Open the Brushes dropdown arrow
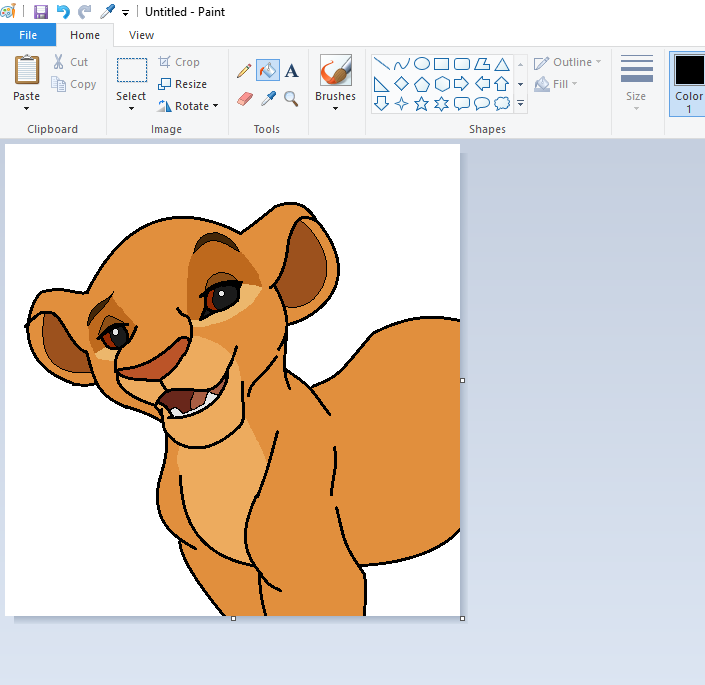Viewport: 705px width, 685px height. click(x=335, y=108)
